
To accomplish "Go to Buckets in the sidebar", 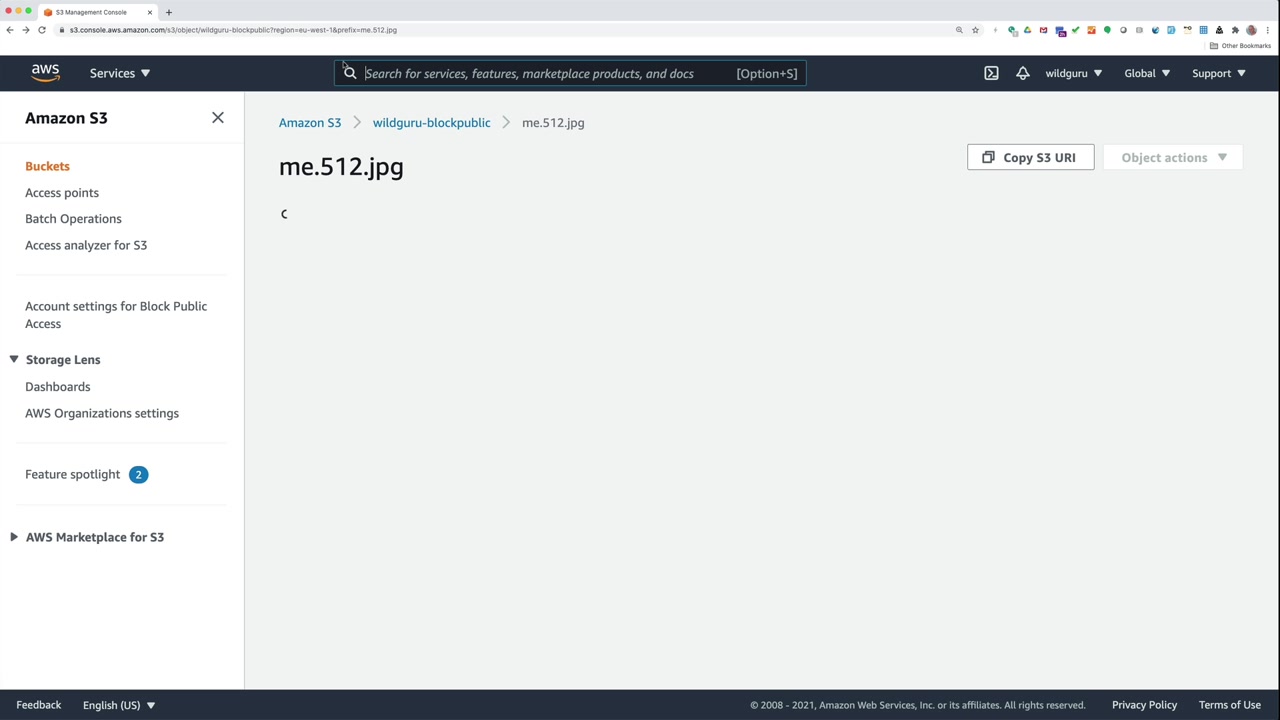I will [x=47, y=166].
